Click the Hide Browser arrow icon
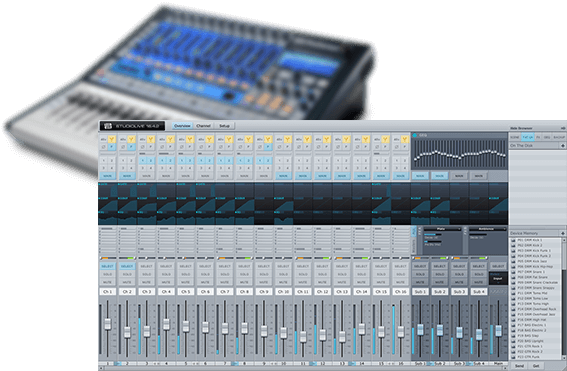 click(x=563, y=128)
